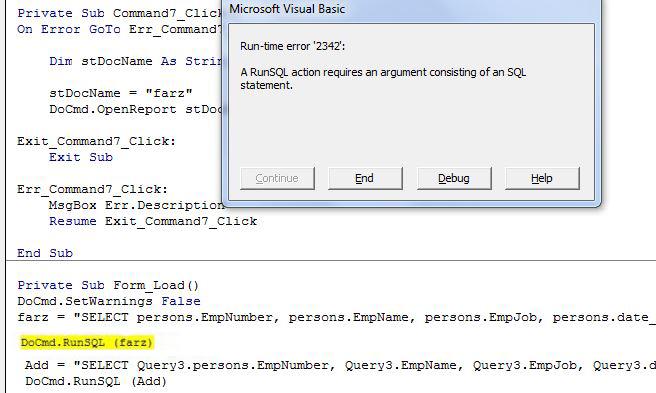Open Help for the run-time error
Screen dimensions: 656x393
542,178
